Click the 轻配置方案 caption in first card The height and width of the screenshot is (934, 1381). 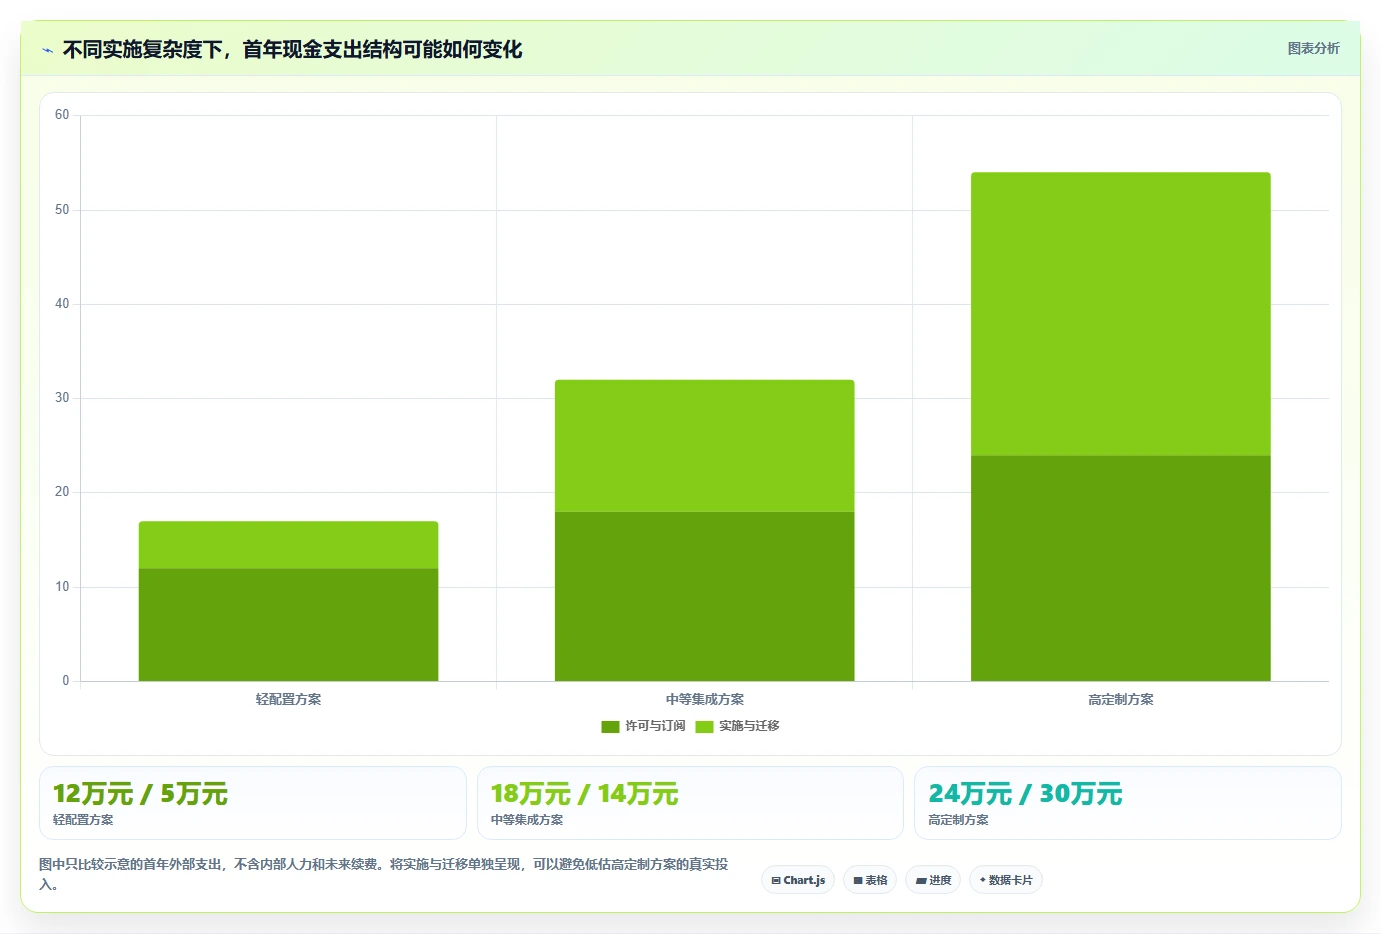(x=83, y=819)
